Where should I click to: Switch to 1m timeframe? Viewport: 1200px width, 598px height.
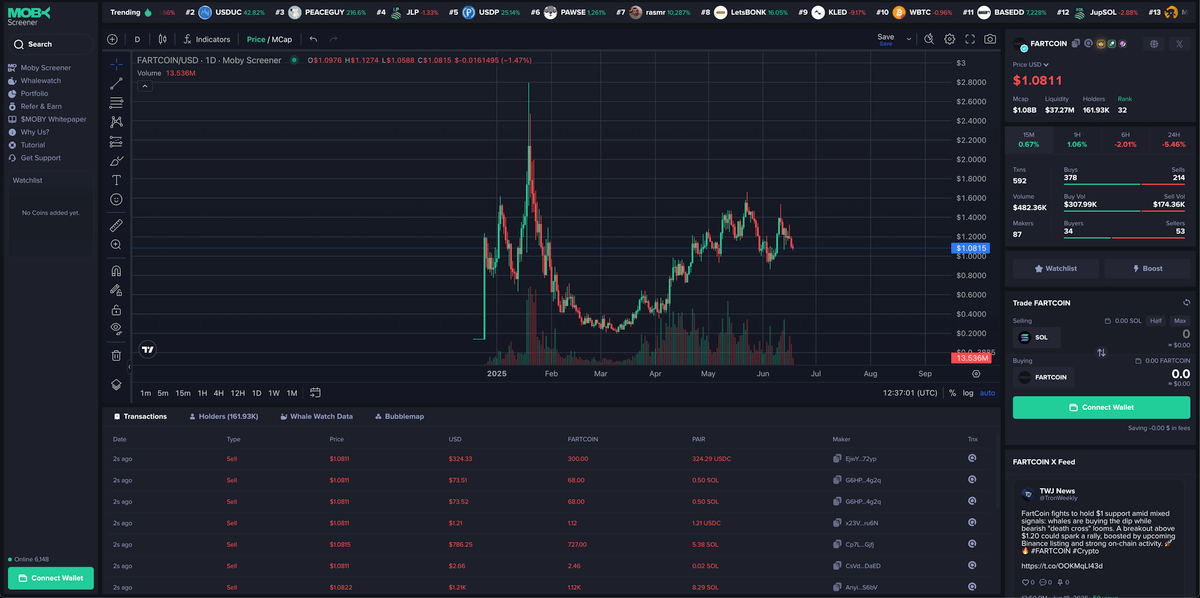(145, 393)
